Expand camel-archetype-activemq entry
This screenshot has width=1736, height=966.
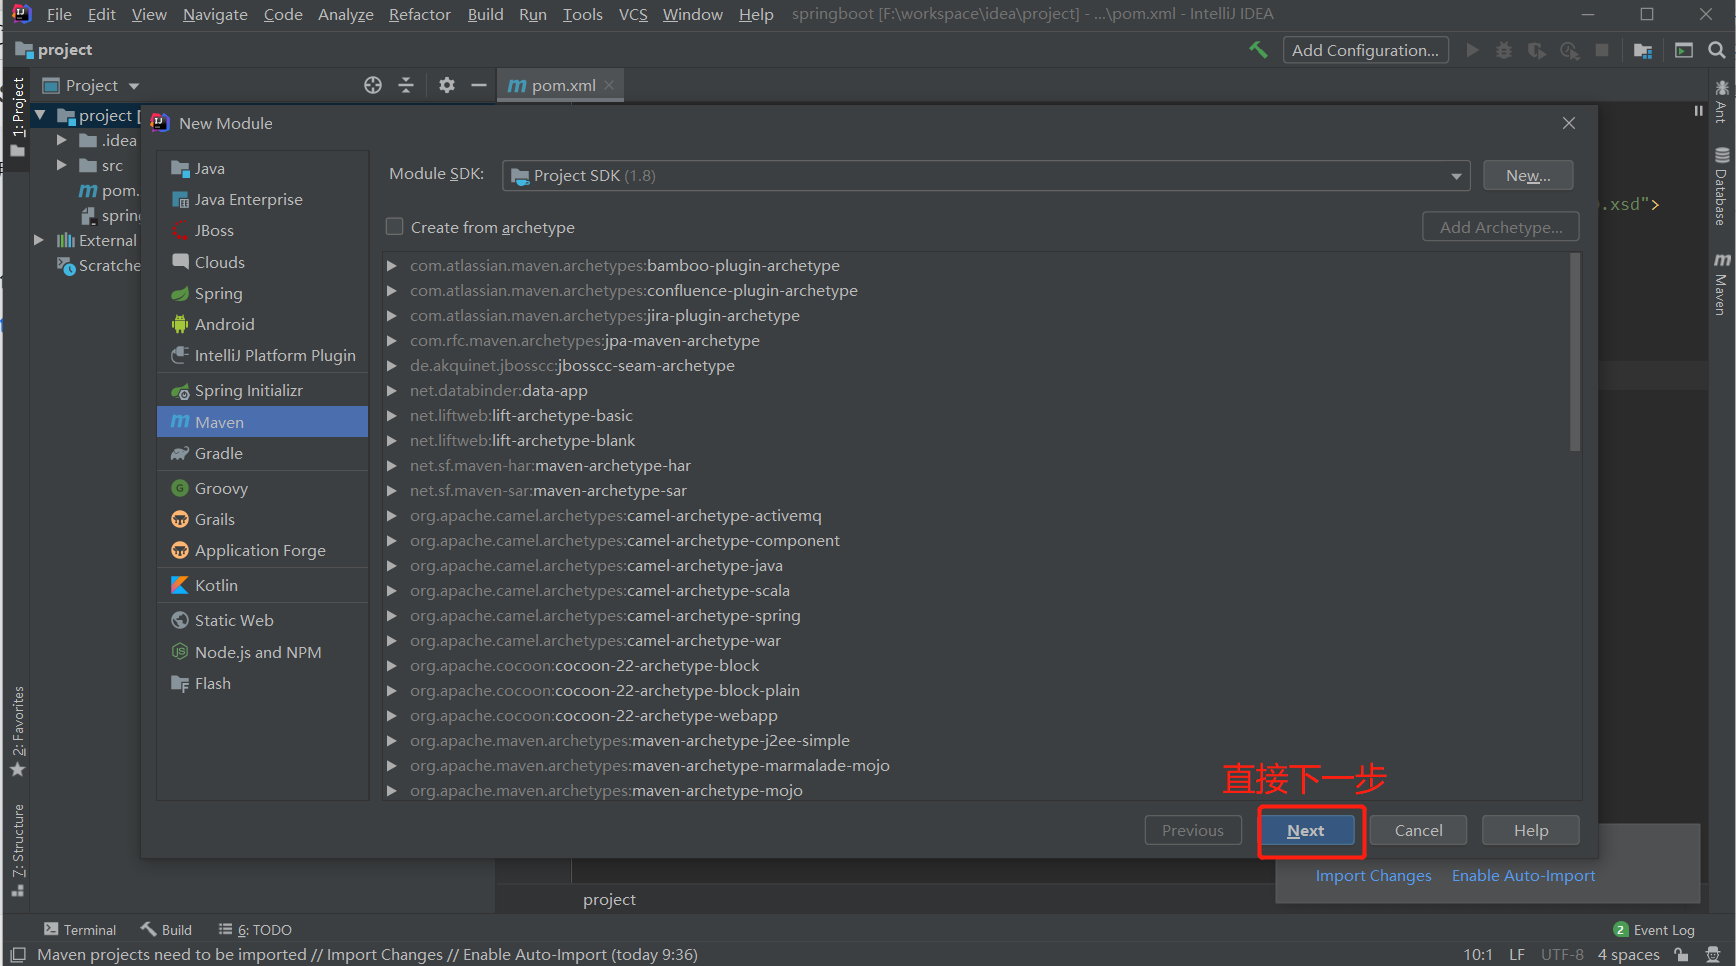[x=392, y=516]
